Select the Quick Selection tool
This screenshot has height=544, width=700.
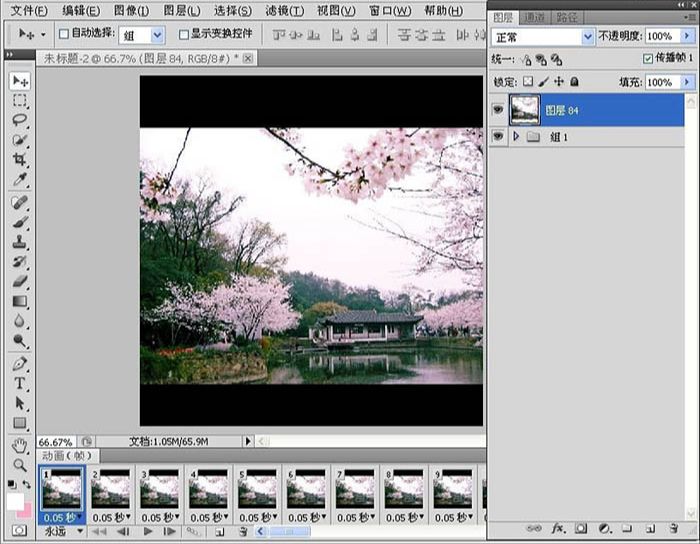point(20,139)
